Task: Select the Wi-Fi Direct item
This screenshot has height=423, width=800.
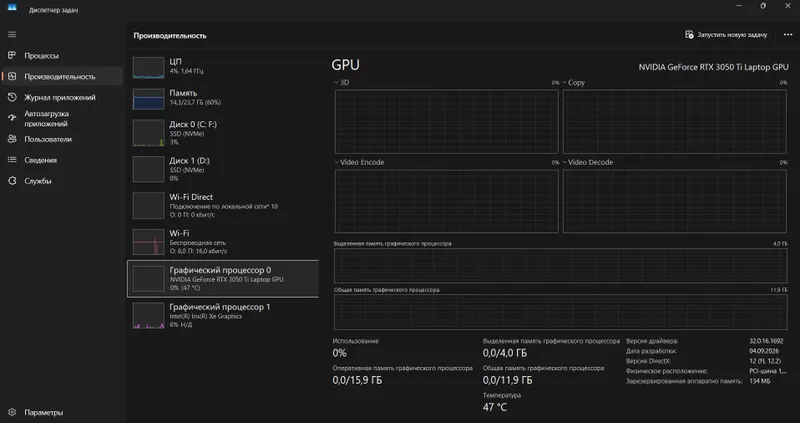Action: (x=223, y=205)
